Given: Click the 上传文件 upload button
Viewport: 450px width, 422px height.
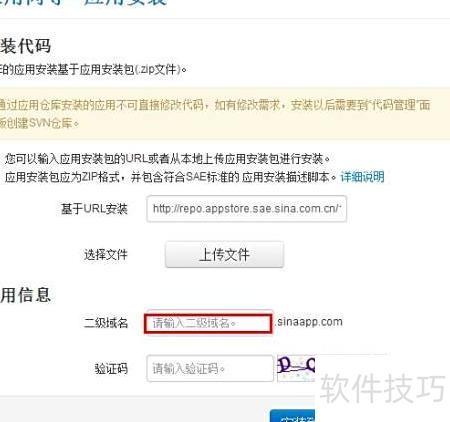Looking at the screenshot, I should 224,255.
